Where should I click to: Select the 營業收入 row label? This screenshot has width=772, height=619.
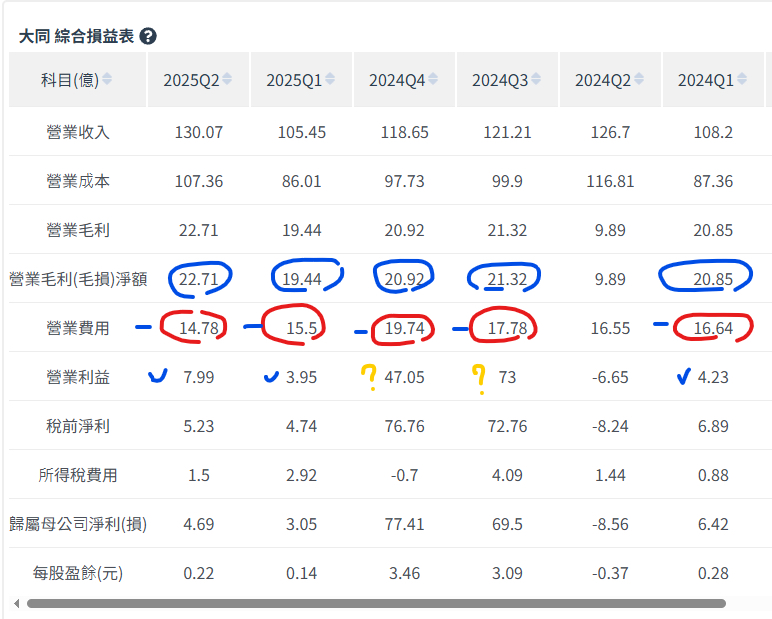pyautogui.click(x=78, y=132)
